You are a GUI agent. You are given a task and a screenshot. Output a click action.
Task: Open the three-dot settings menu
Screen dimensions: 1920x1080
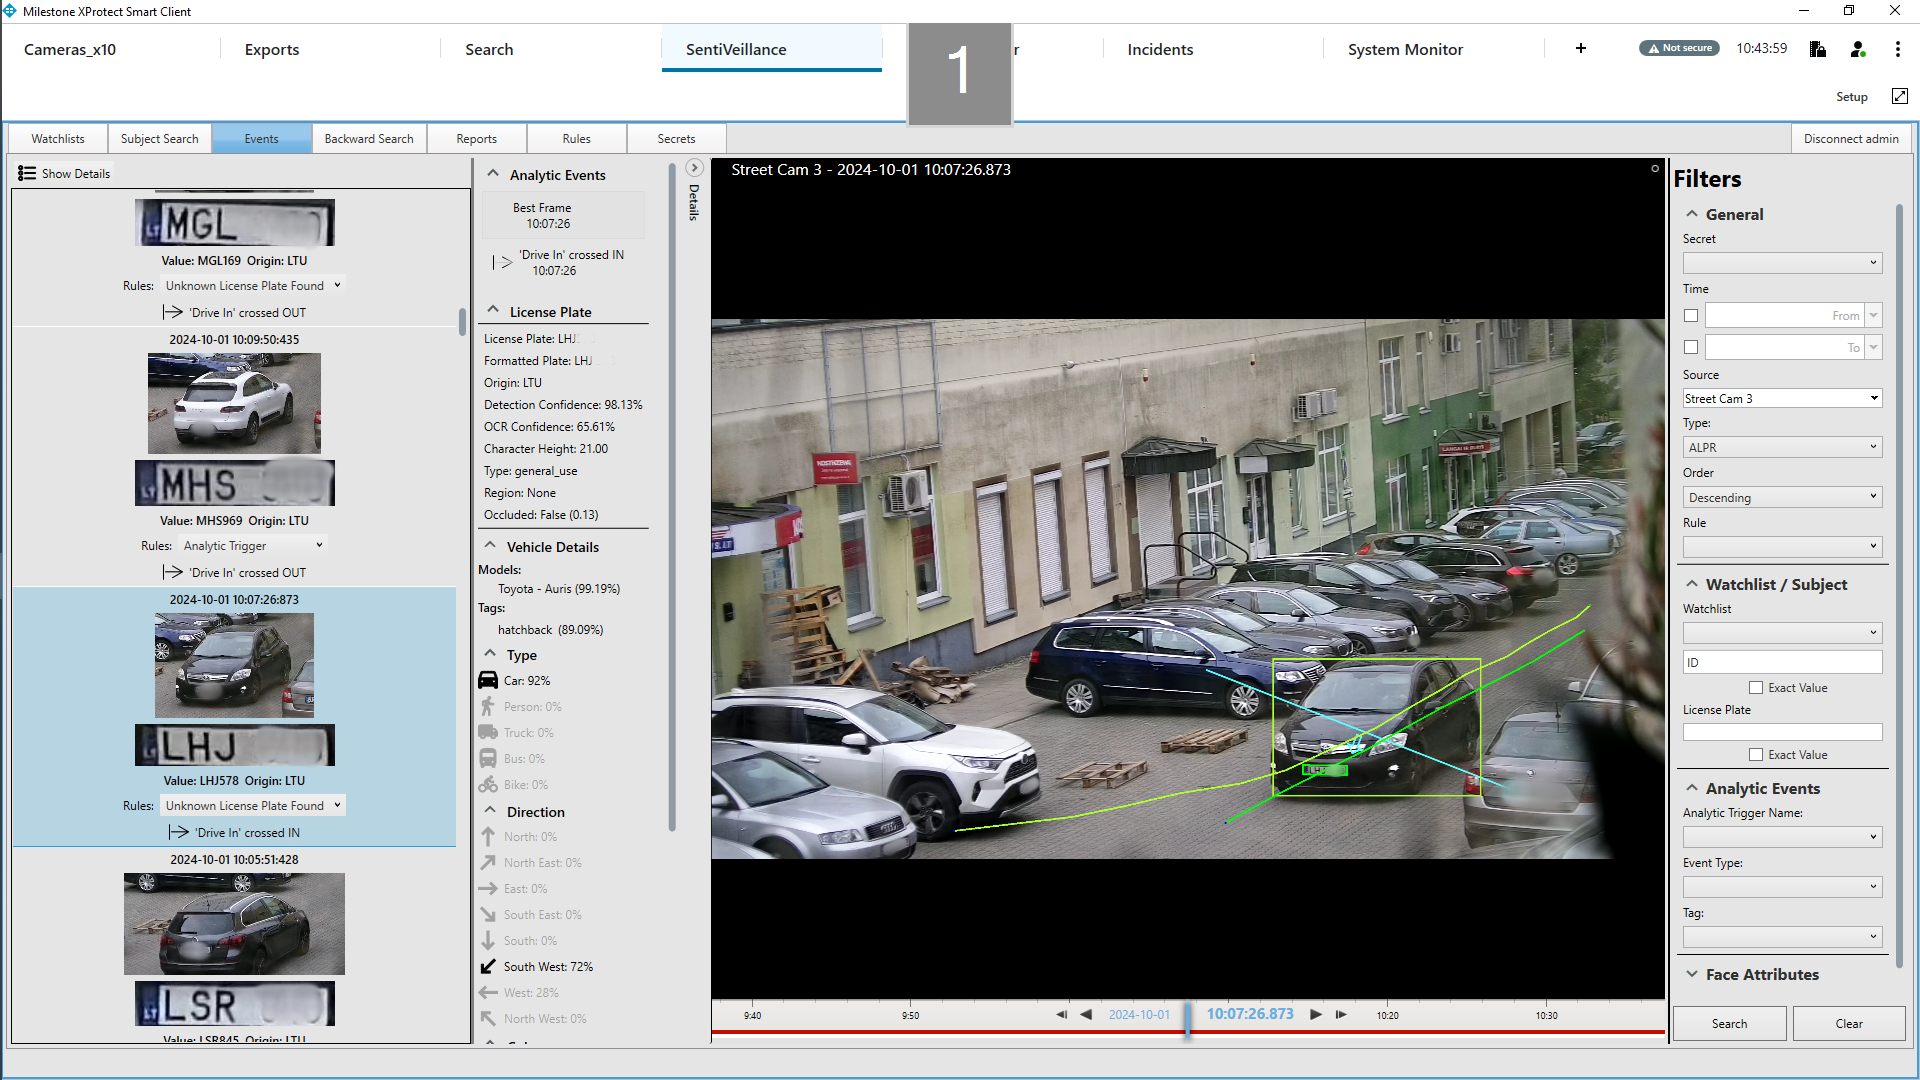1898,48
